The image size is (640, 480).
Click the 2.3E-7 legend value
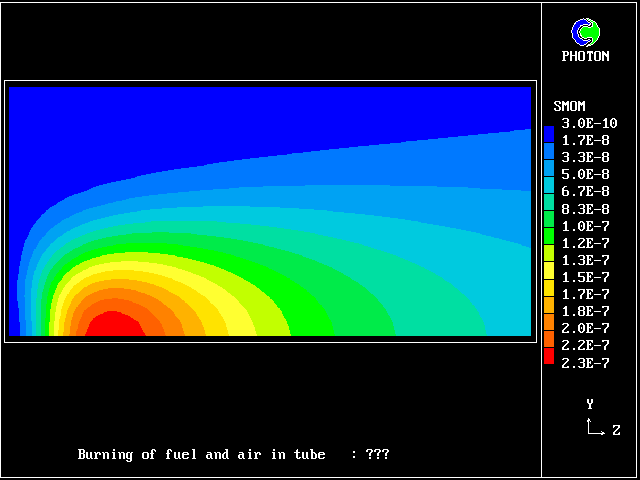585,363
